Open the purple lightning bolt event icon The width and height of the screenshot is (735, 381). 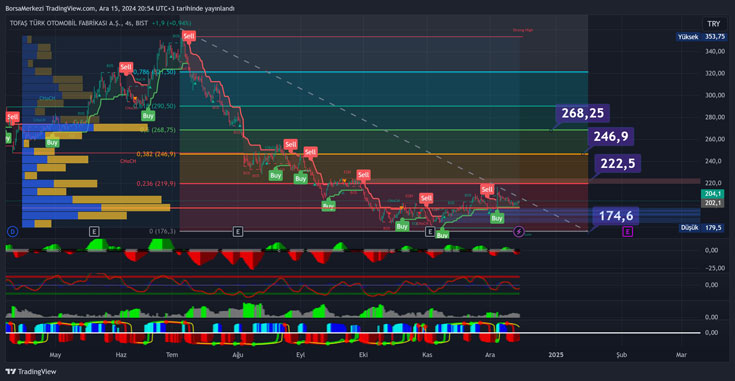point(518,232)
